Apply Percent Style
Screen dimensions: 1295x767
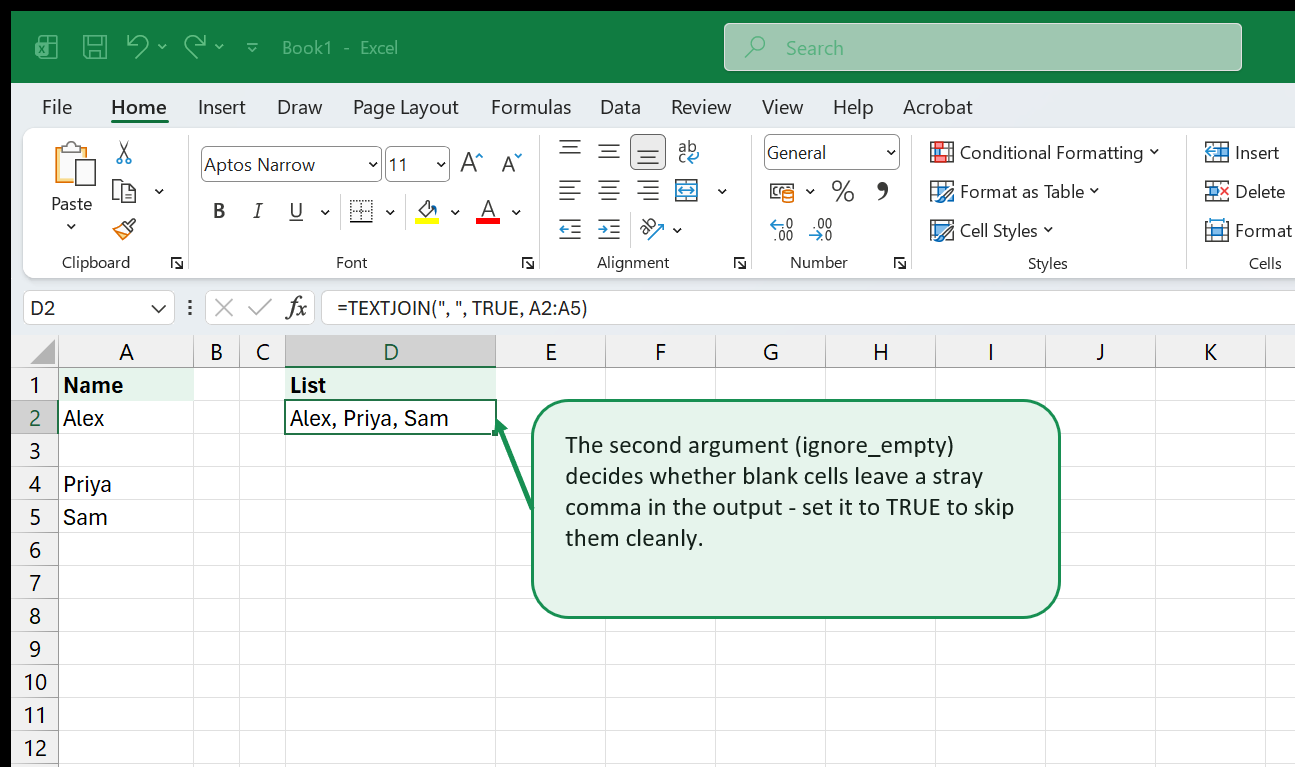coord(843,191)
